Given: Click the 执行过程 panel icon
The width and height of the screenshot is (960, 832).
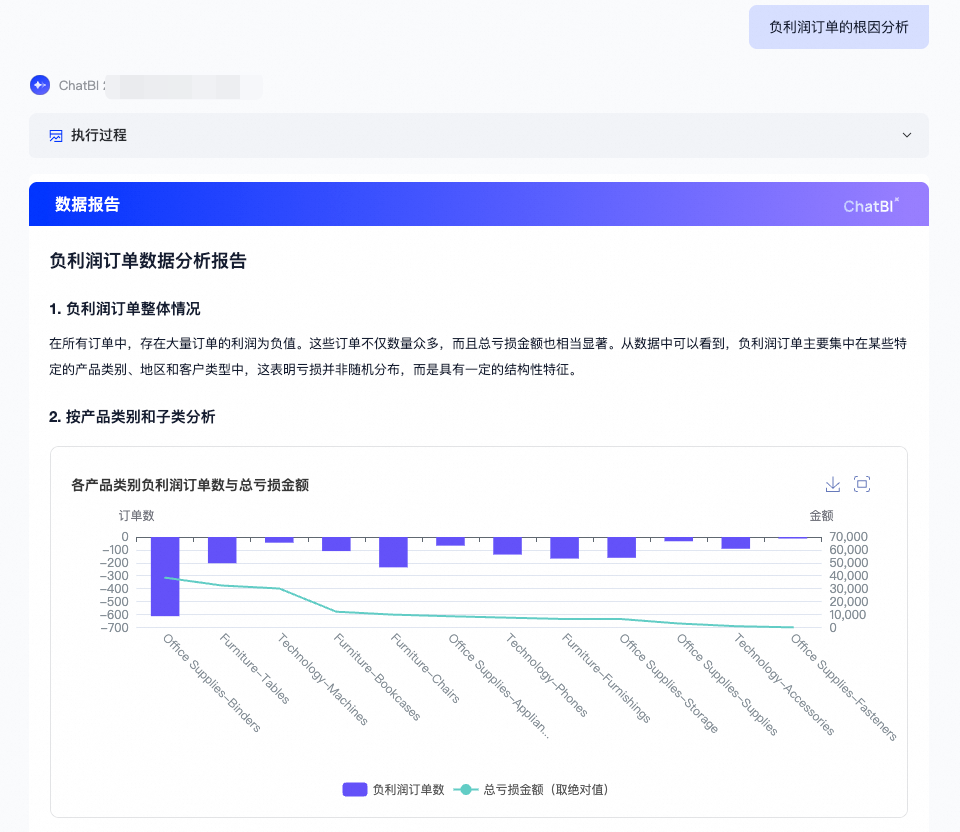Looking at the screenshot, I should (56, 135).
